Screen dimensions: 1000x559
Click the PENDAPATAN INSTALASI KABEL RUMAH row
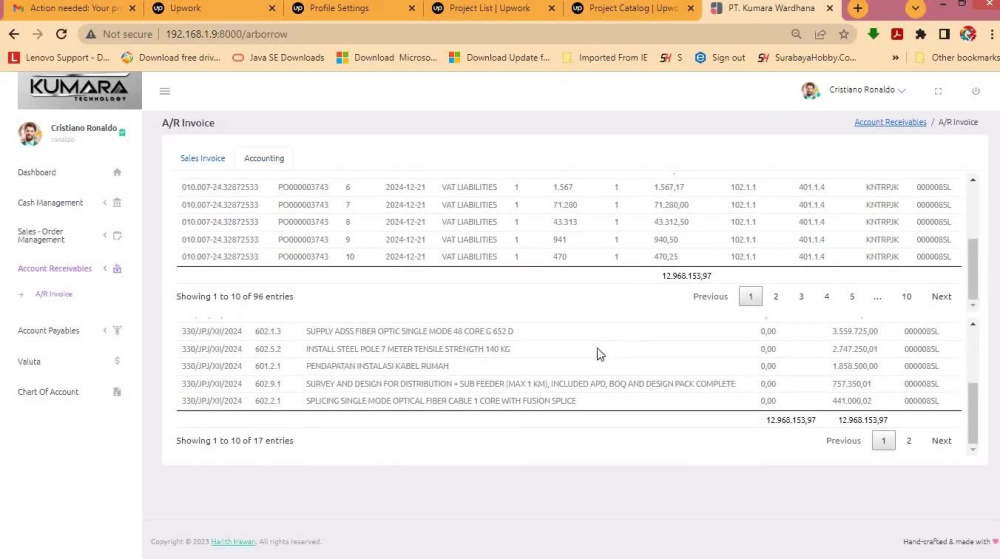(x=568, y=366)
